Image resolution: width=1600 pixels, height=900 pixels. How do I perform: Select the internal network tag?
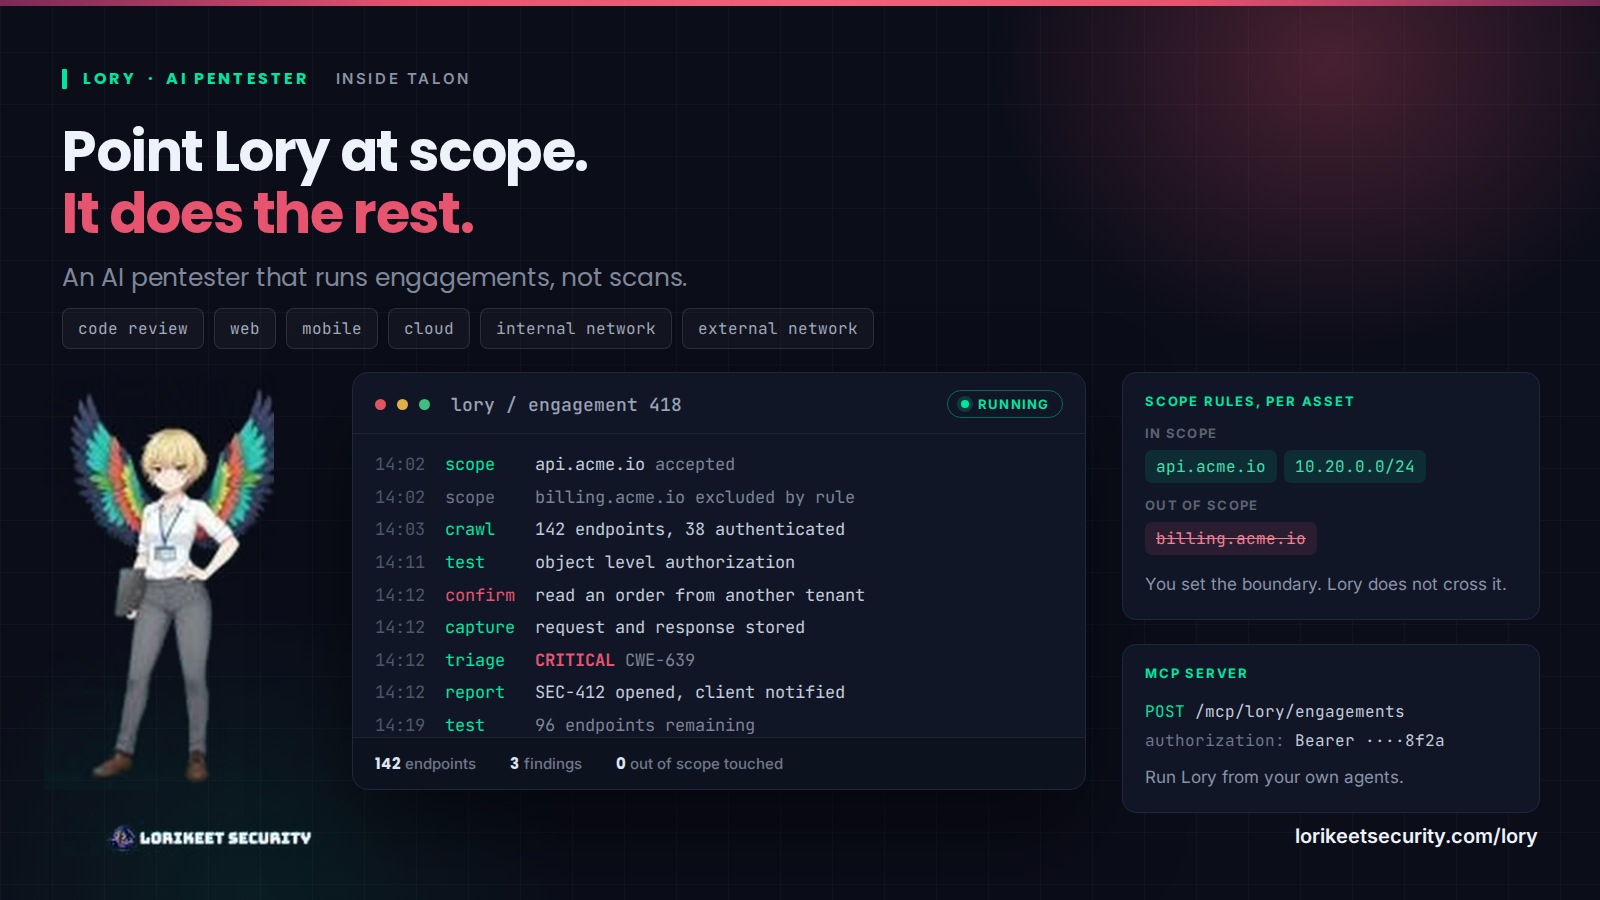click(576, 329)
